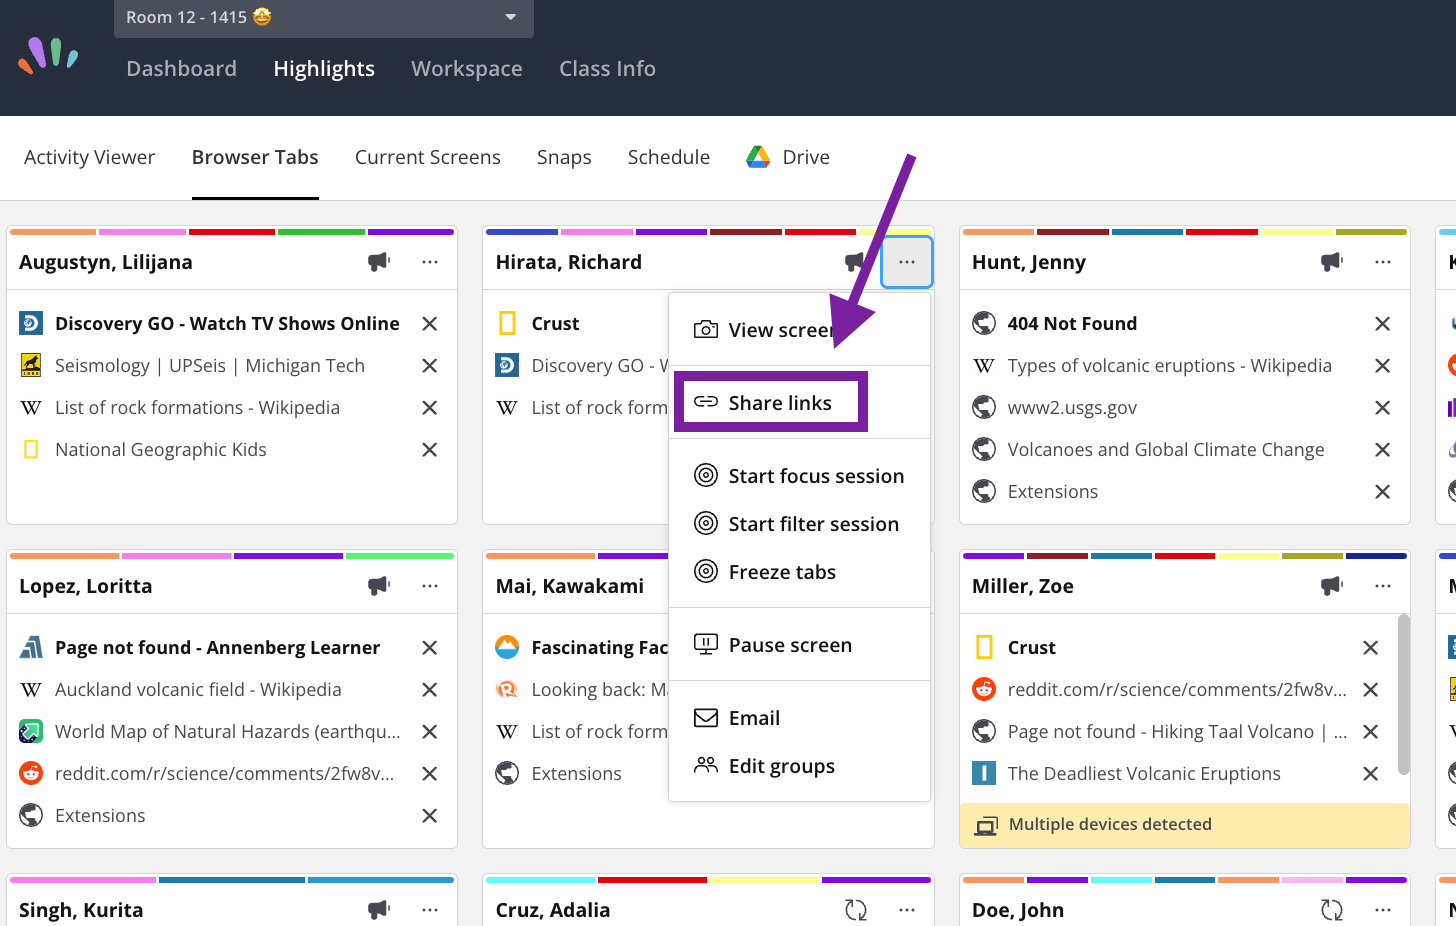Open Crust tab in Hirata's card
Screen dimensions: 1456x926
[555, 324]
